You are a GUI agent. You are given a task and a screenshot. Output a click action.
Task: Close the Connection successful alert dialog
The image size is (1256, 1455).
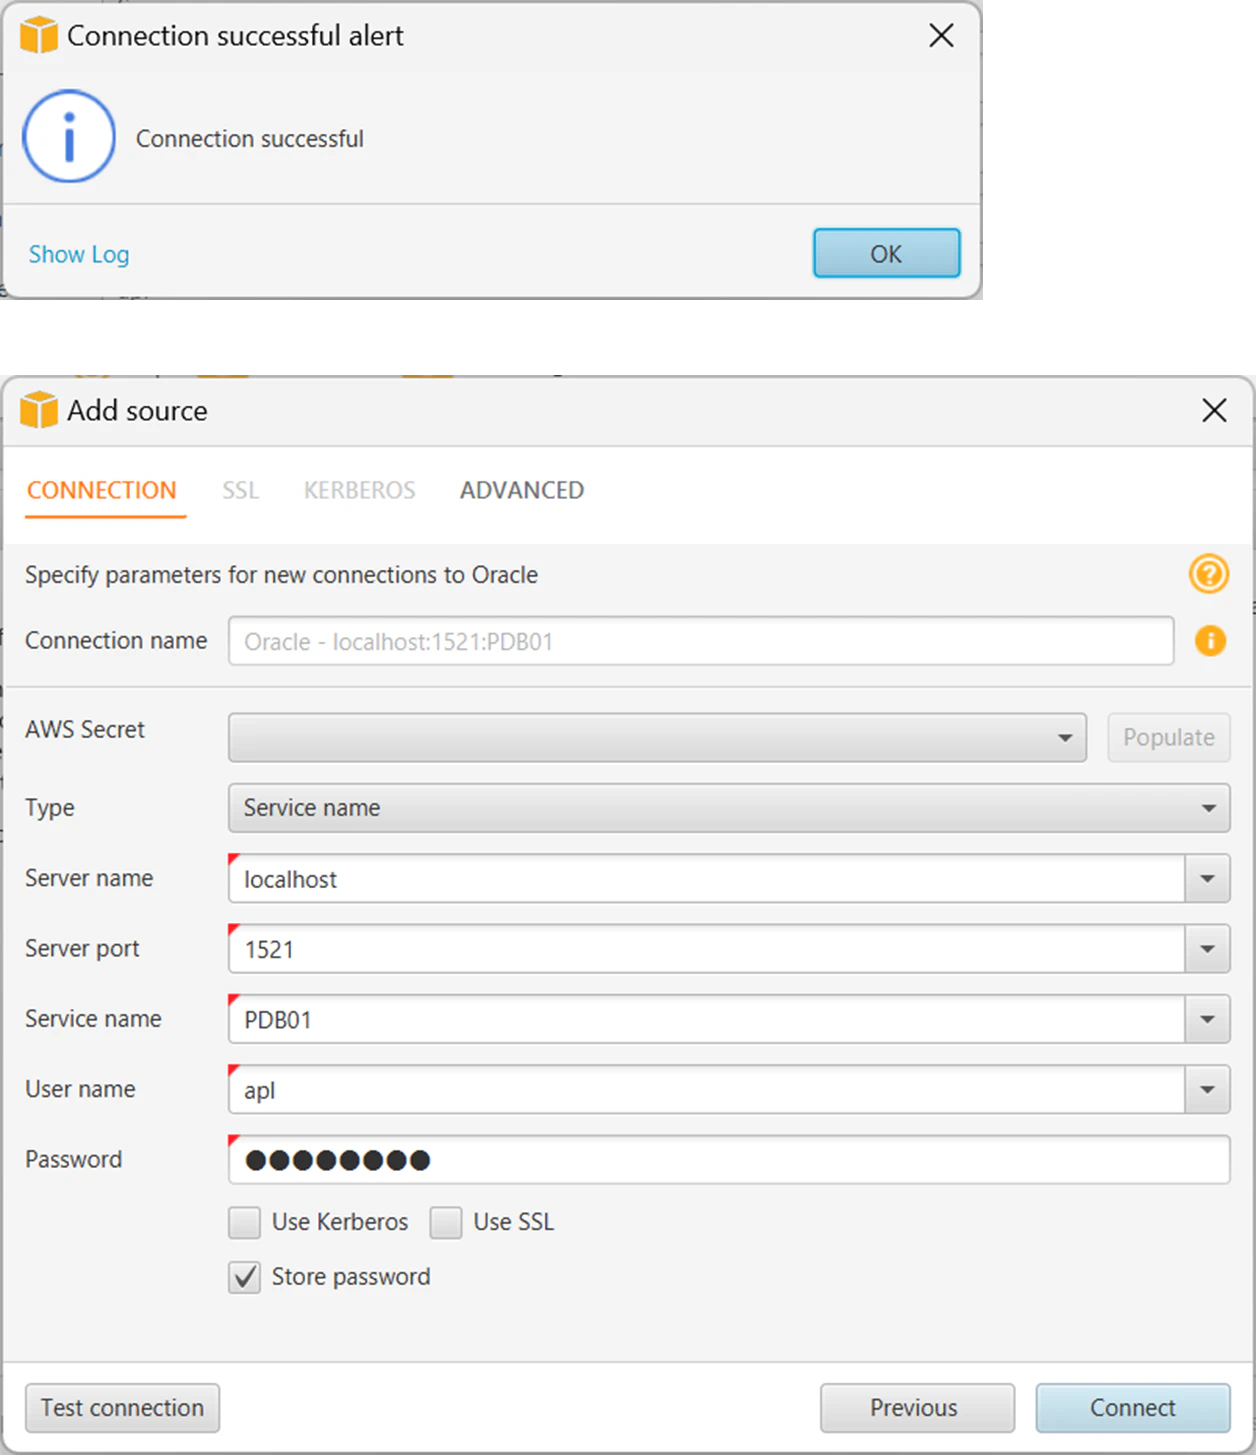[x=941, y=35]
